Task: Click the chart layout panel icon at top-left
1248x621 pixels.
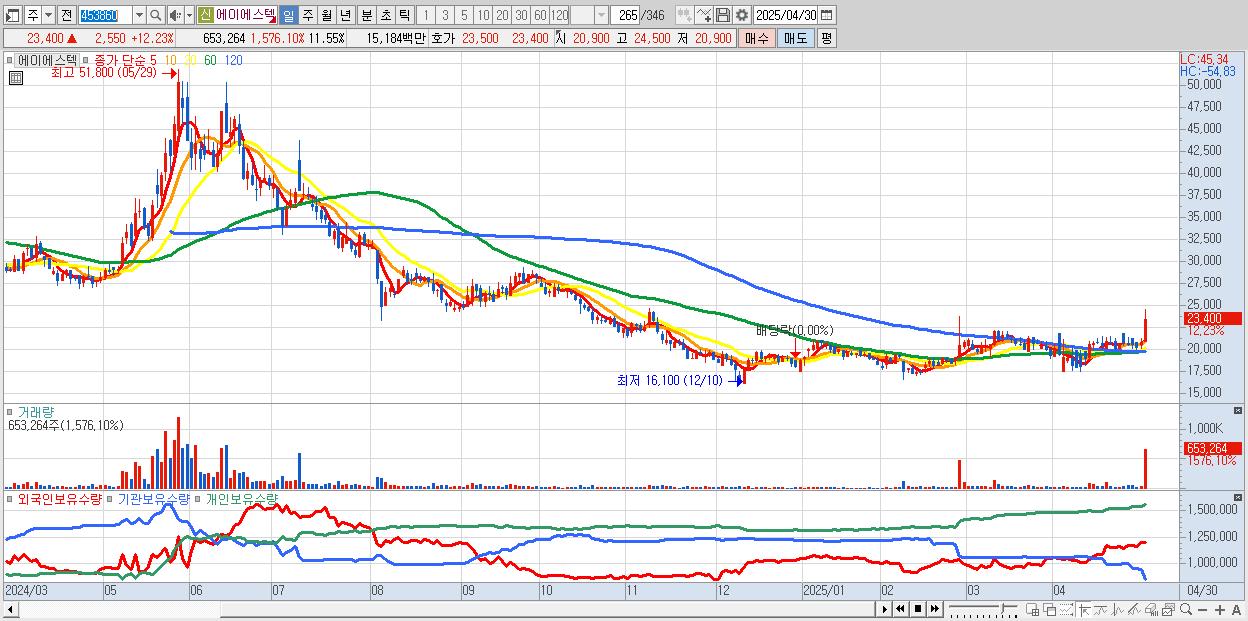Action: [x=12, y=15]
